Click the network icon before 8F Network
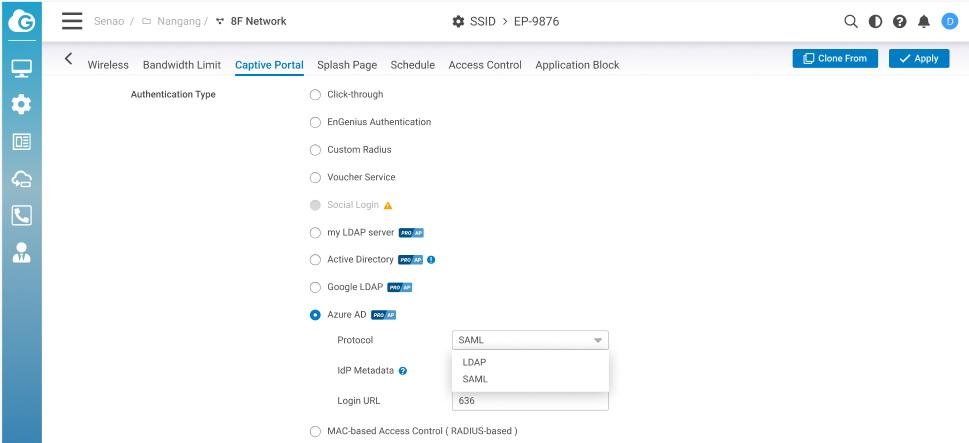969x443 pixels. (220, 21)
